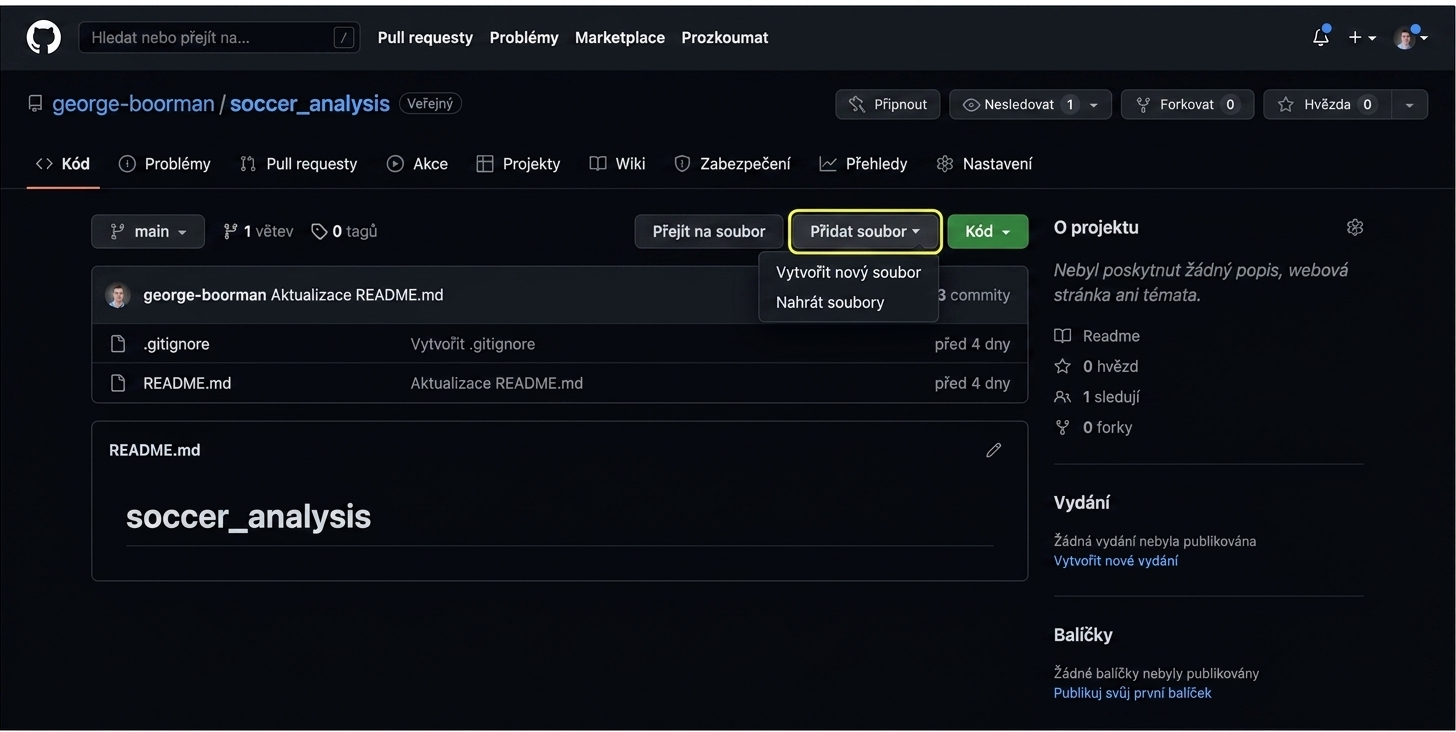Click the soccer_analysis heading in README

249,516
